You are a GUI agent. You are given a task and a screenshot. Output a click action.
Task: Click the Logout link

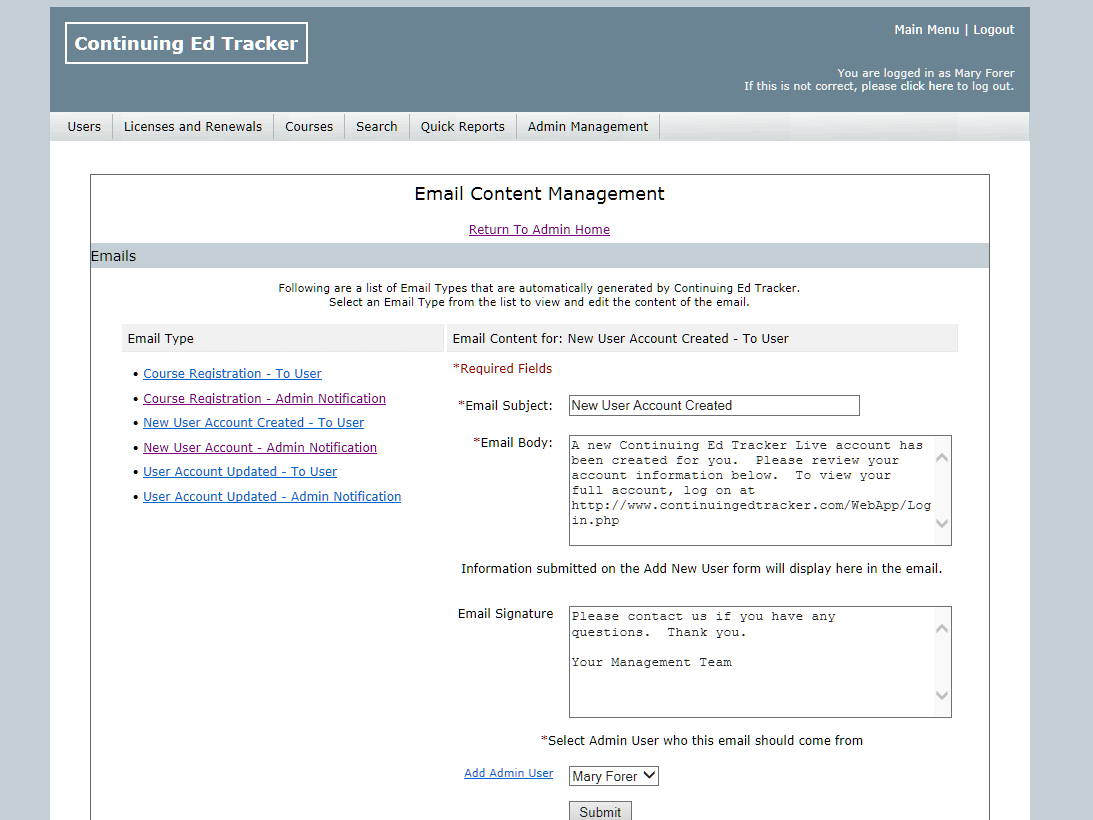[x=993, y=30]
